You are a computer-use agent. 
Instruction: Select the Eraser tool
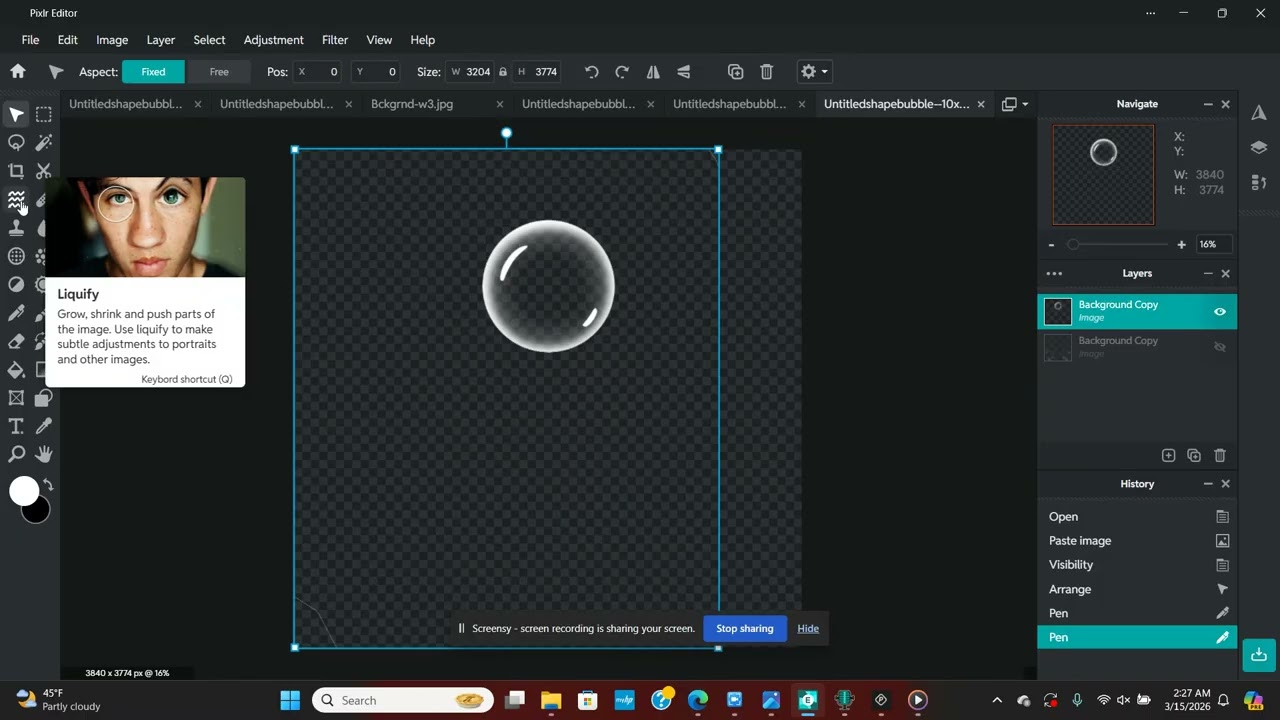click(16, 342)
